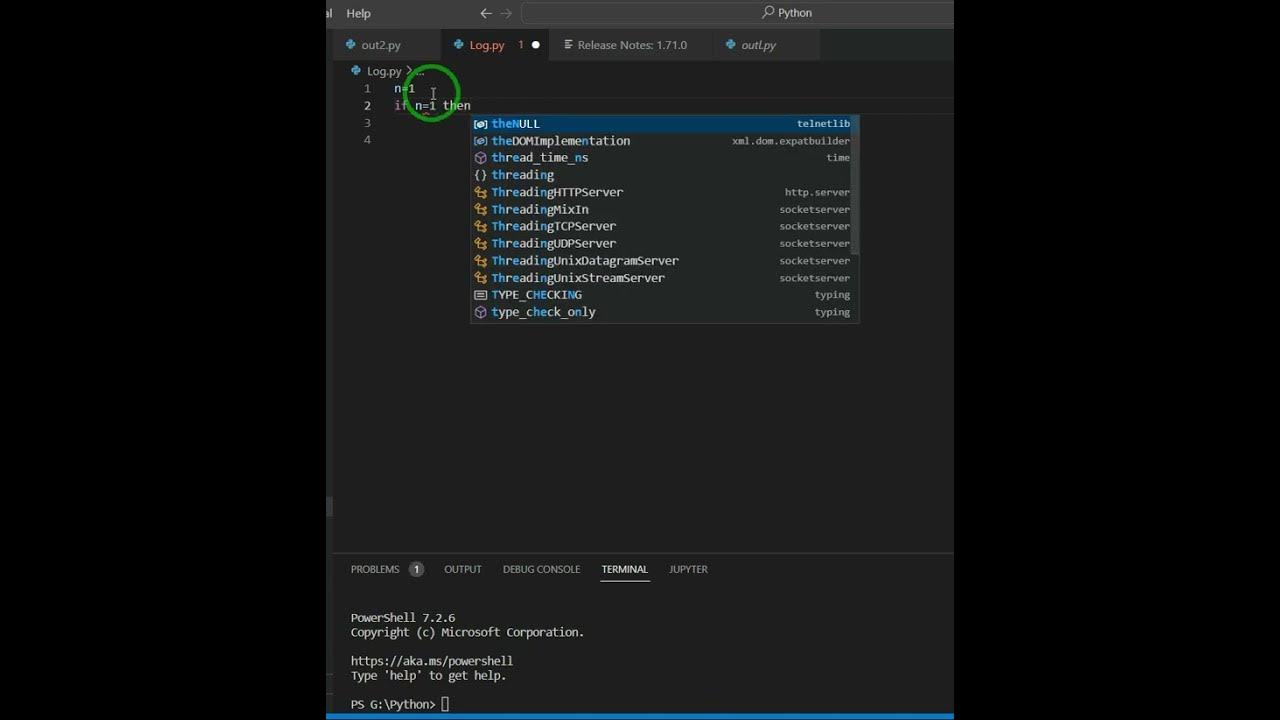The width and height of the screenshot is (1280, 720).
Task: Click the variable icon beside theDOMImplementation
Action: point(481,141)
